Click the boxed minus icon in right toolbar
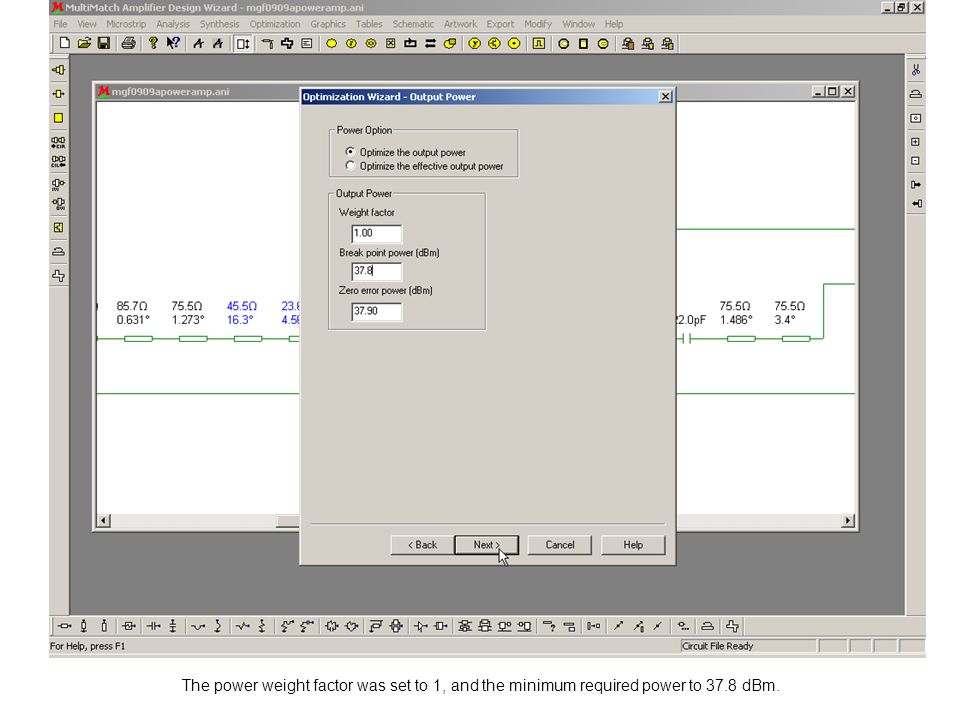 coord(915,161)
